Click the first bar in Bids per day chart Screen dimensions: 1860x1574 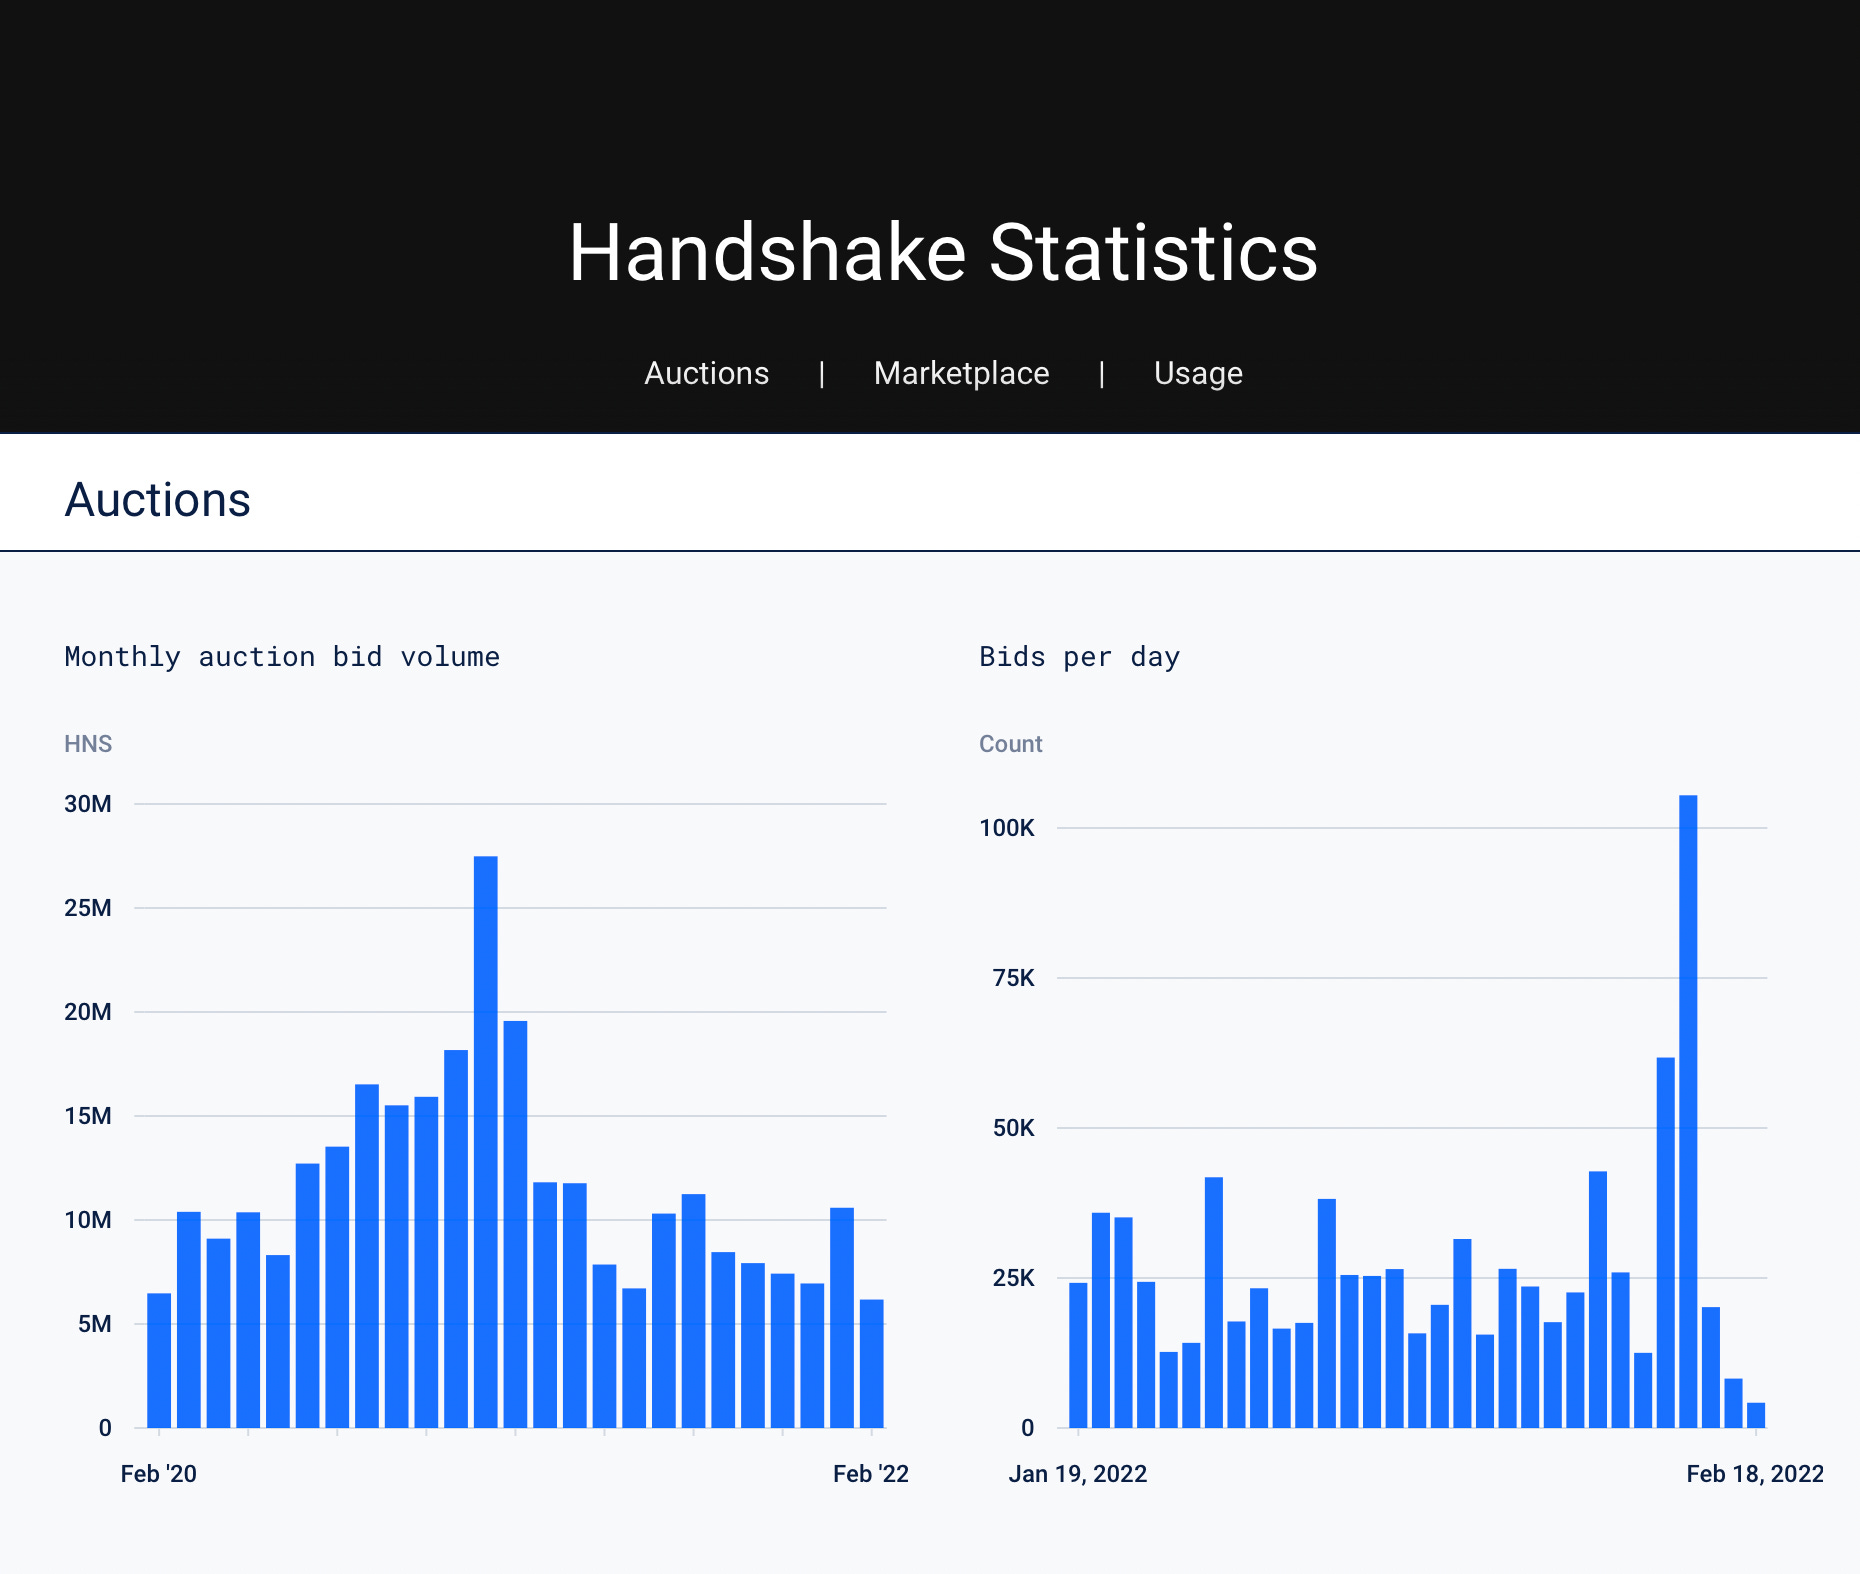pos(1078,1354)
